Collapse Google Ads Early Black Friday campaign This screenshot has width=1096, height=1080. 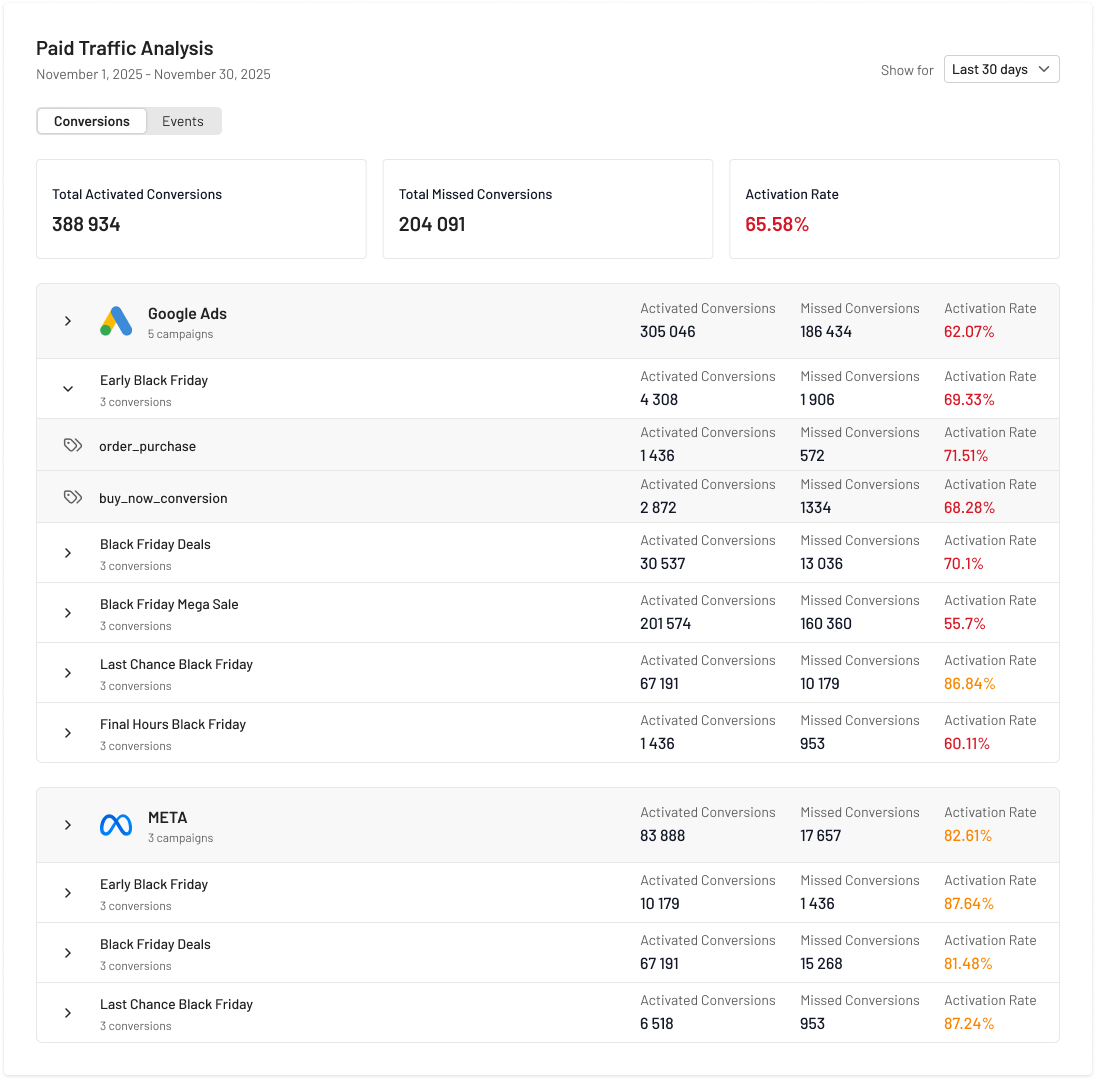68,389
